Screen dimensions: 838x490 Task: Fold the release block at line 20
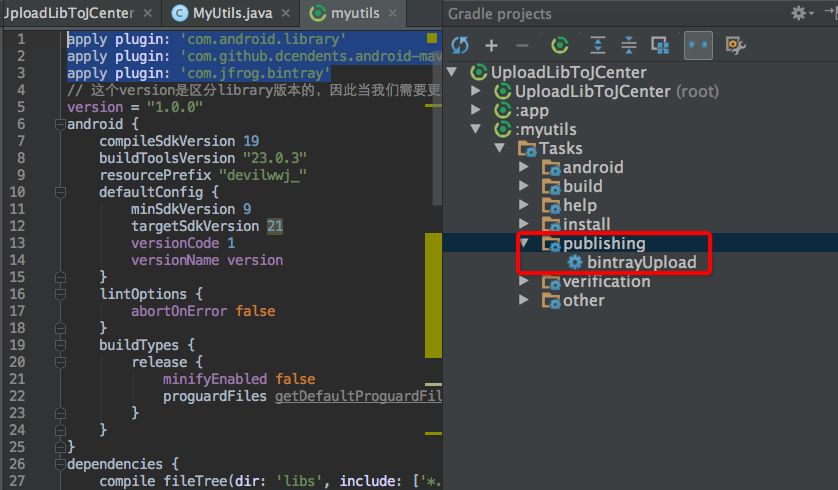tap(60, 362)
